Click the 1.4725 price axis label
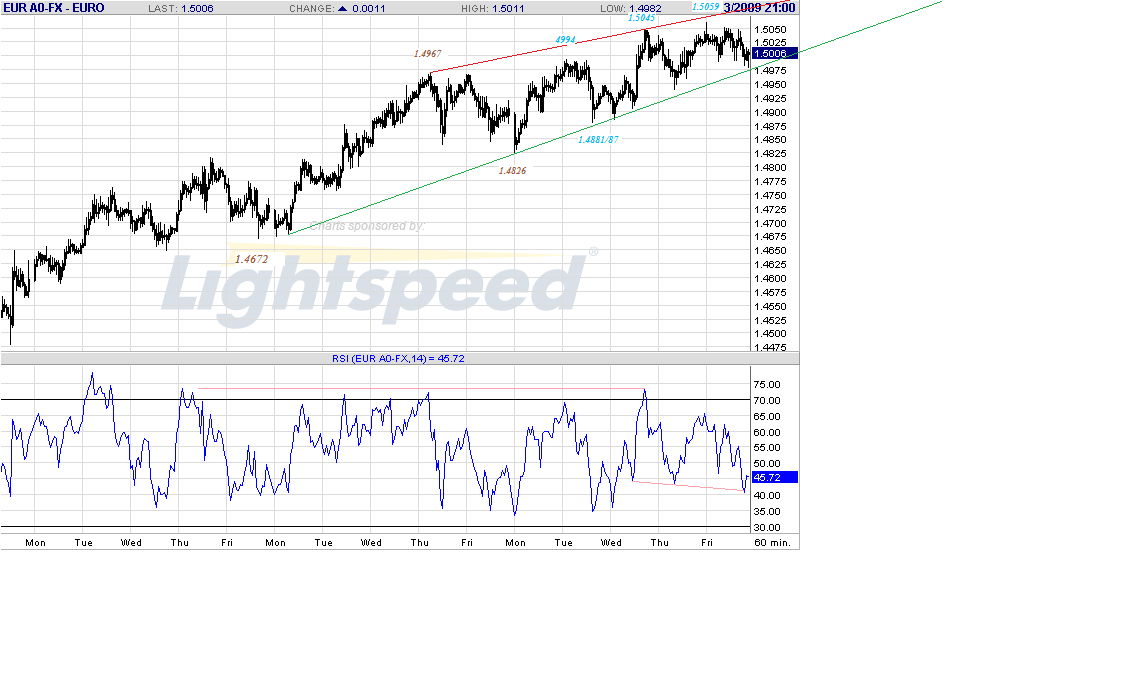The height and width of the screenshot is (675, 1139). point(770,210)
